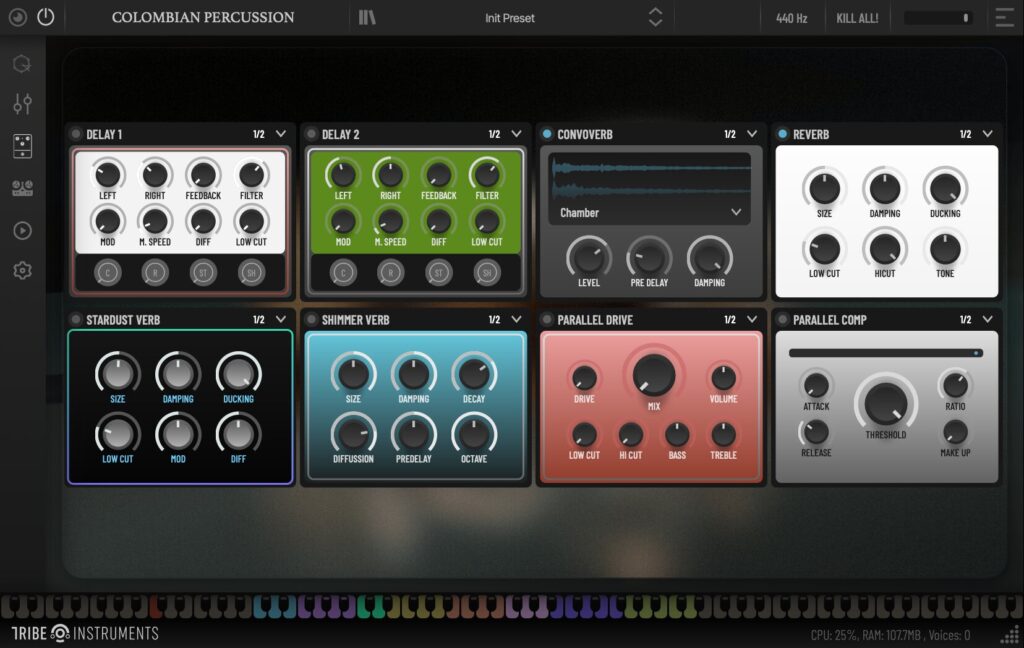Open the effects pedal page in sidebar
Viewport: 1024px width, 648px height.
tap(22, 146)
